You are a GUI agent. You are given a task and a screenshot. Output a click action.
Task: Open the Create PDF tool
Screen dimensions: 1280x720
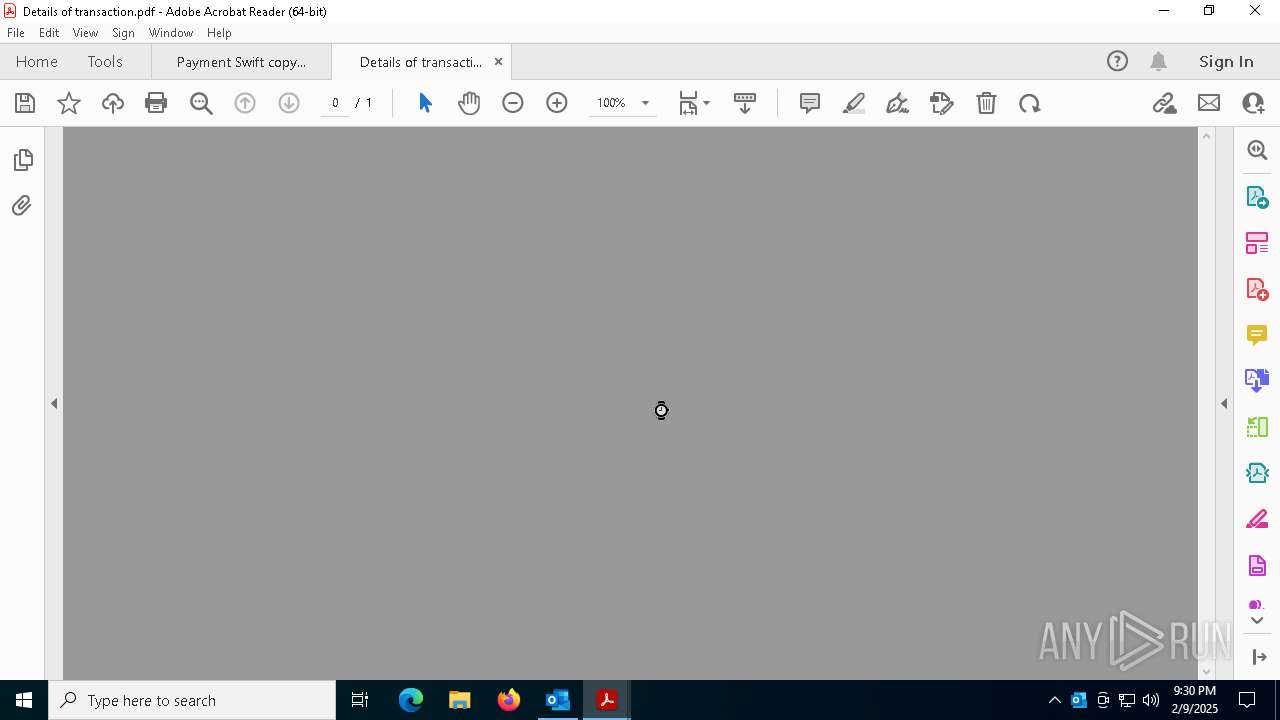pos(1257,290)
